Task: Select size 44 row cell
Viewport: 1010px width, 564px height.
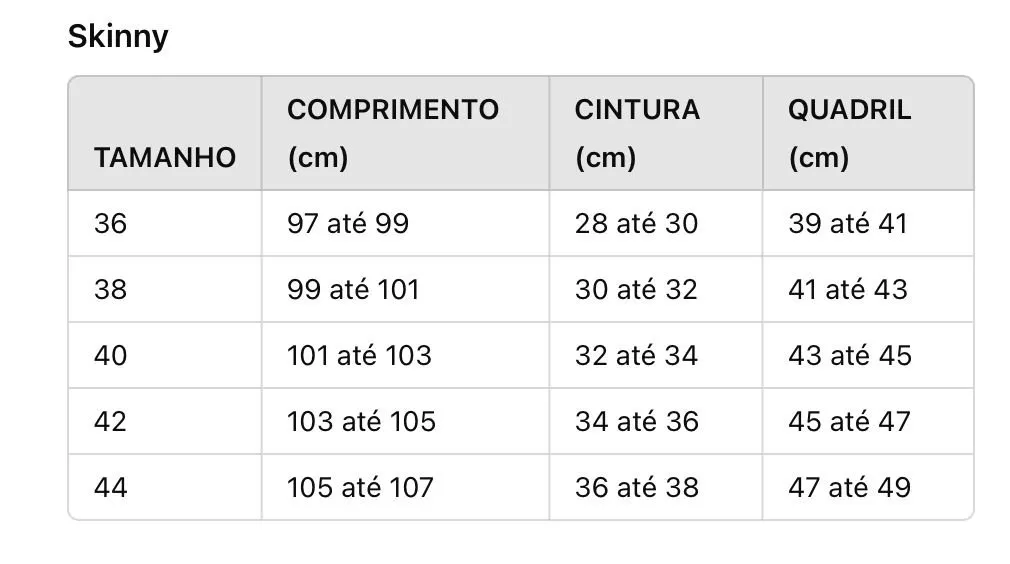Action: [x=165, y=487]
